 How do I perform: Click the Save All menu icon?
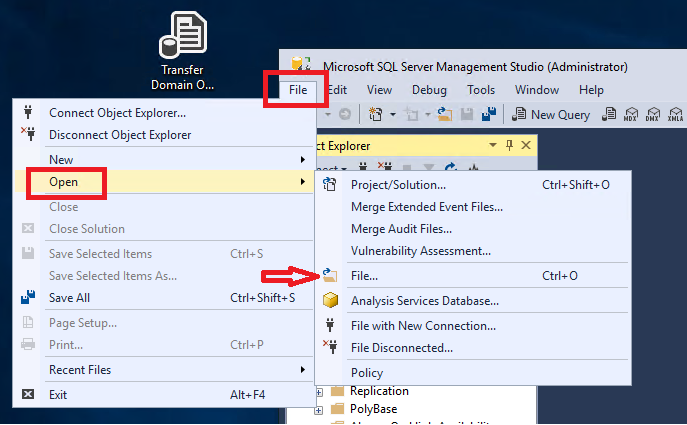pos(28,298)
